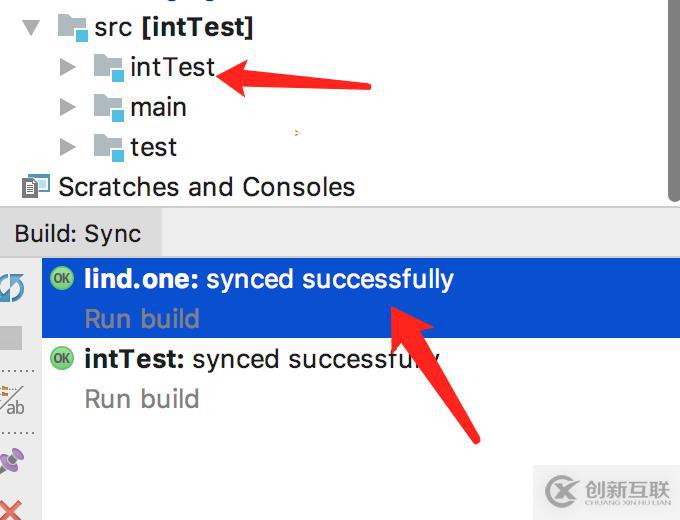Collapse the src [intTest] tree node

[x=31, y=27]
